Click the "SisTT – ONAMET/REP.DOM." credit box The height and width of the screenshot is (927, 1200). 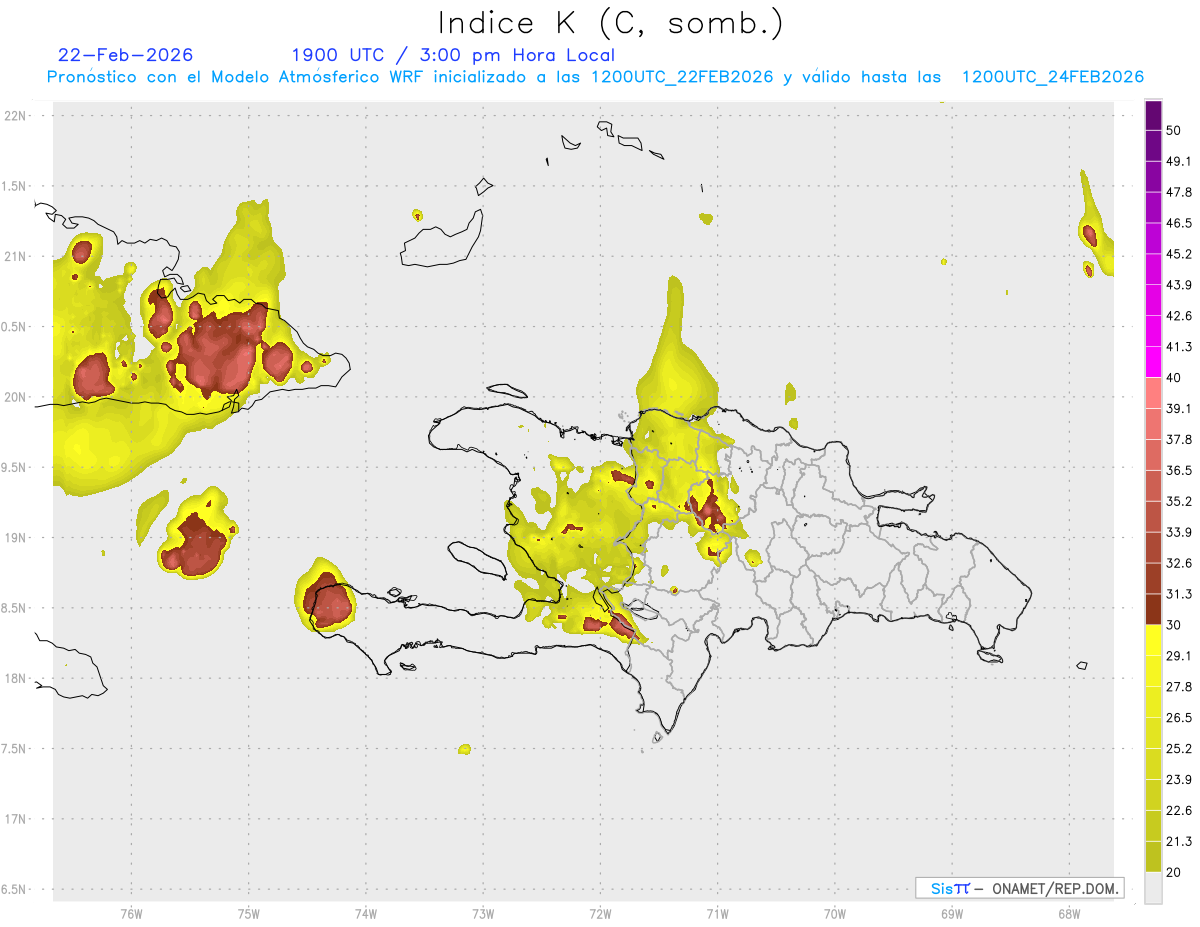(1019, 888)
